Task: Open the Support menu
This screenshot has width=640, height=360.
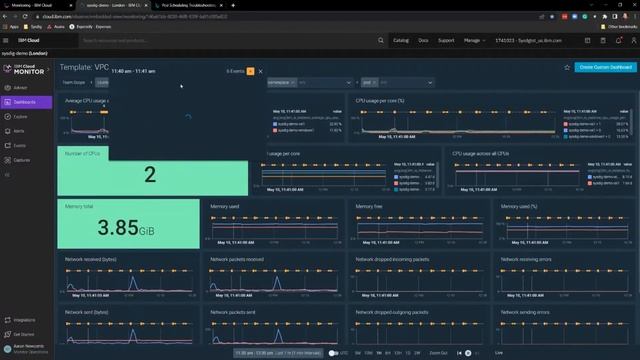Action: tap(446, 40)
